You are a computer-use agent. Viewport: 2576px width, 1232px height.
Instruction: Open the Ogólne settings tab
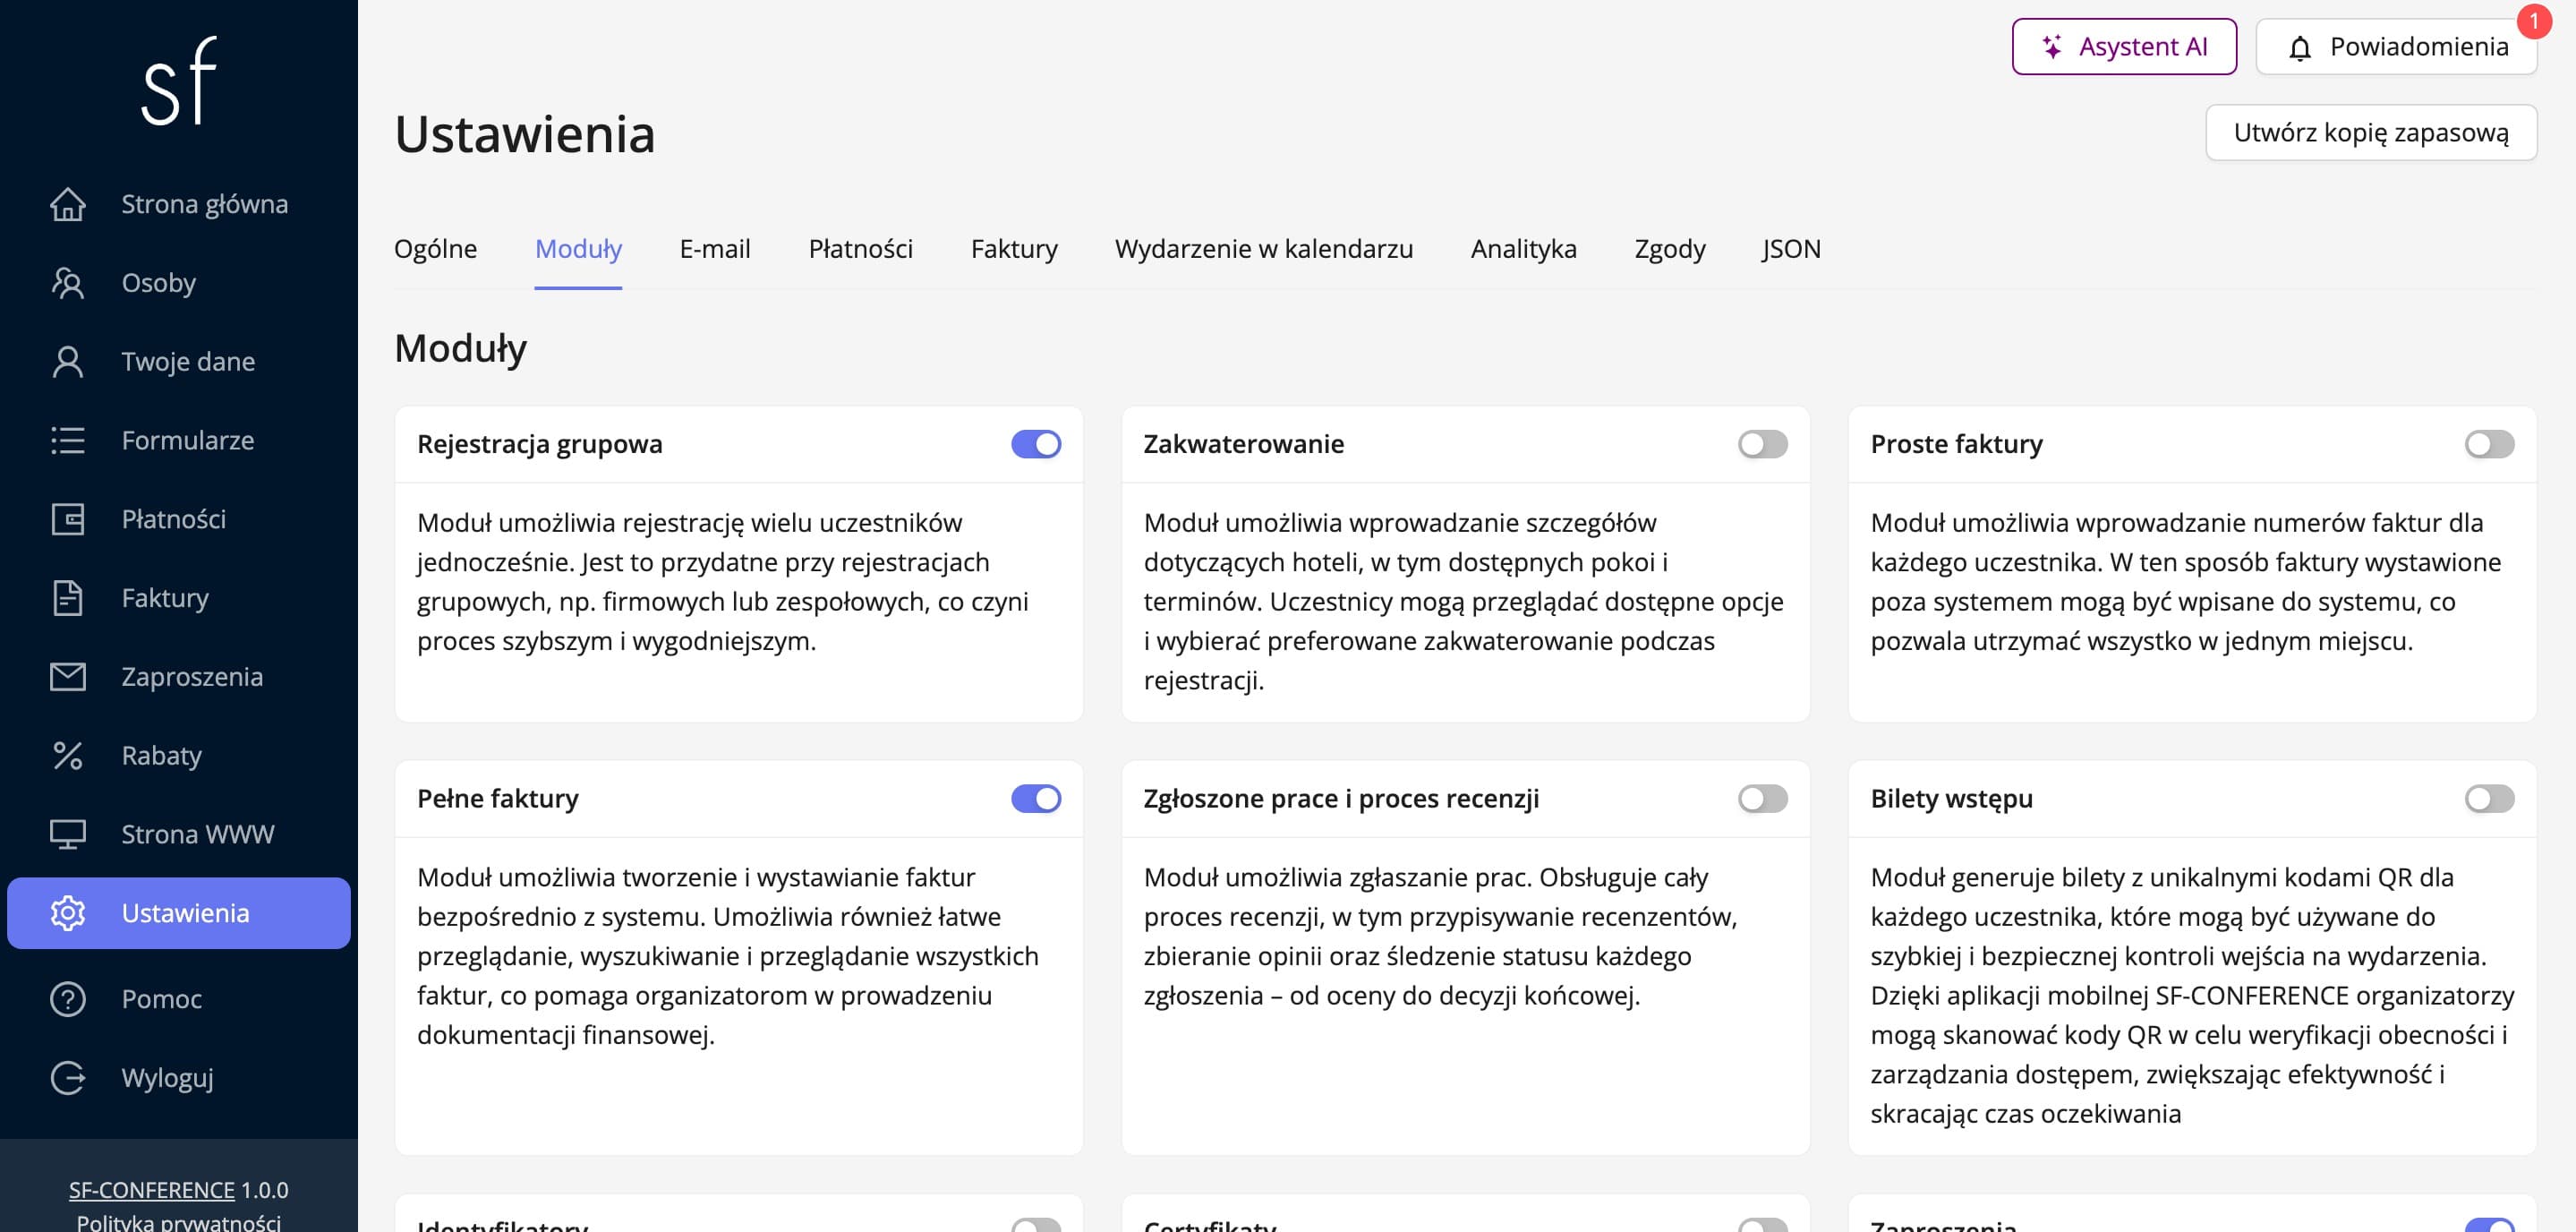click(435, 249)
